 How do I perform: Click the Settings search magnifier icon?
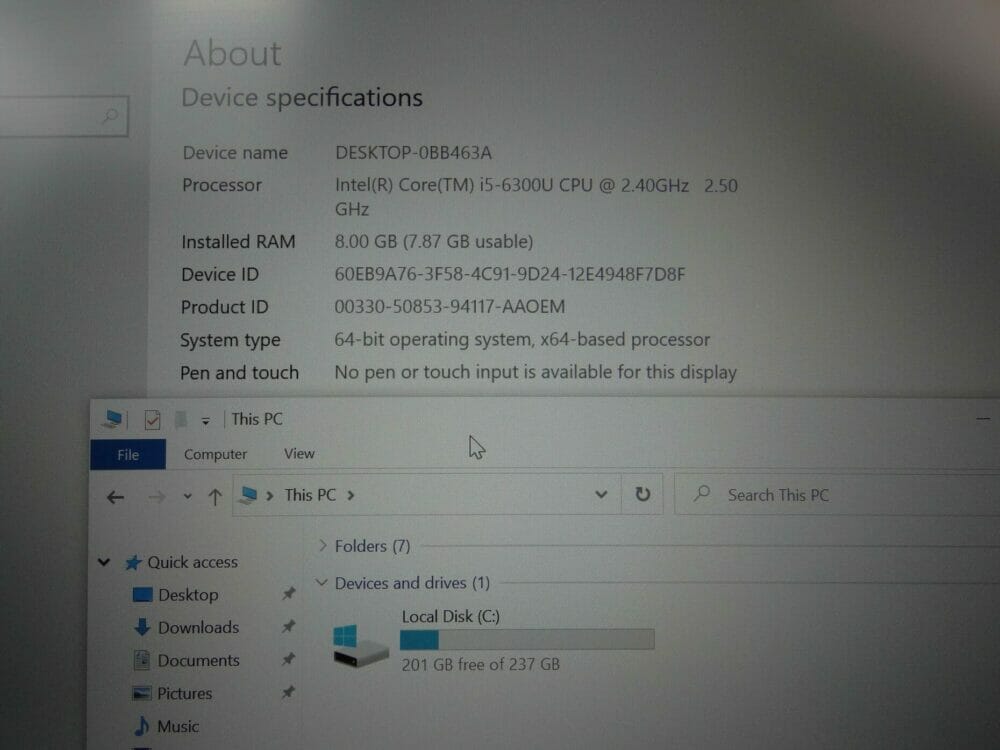coord(110,115)
